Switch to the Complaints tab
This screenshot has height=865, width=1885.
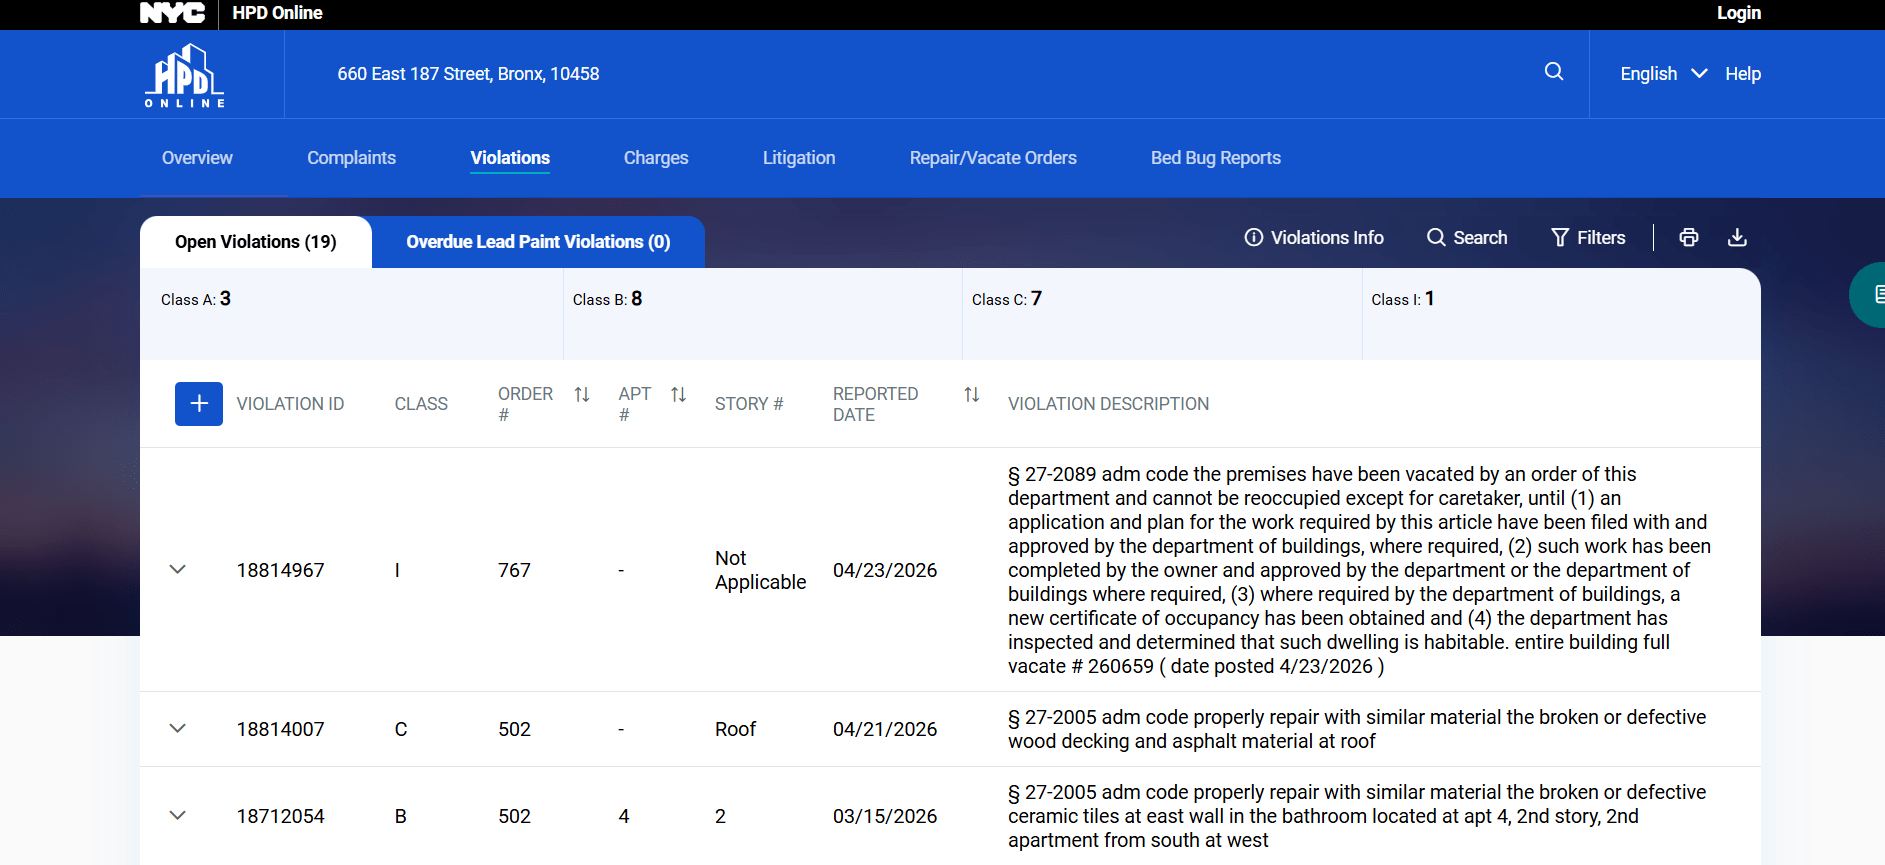click(351, 158)
